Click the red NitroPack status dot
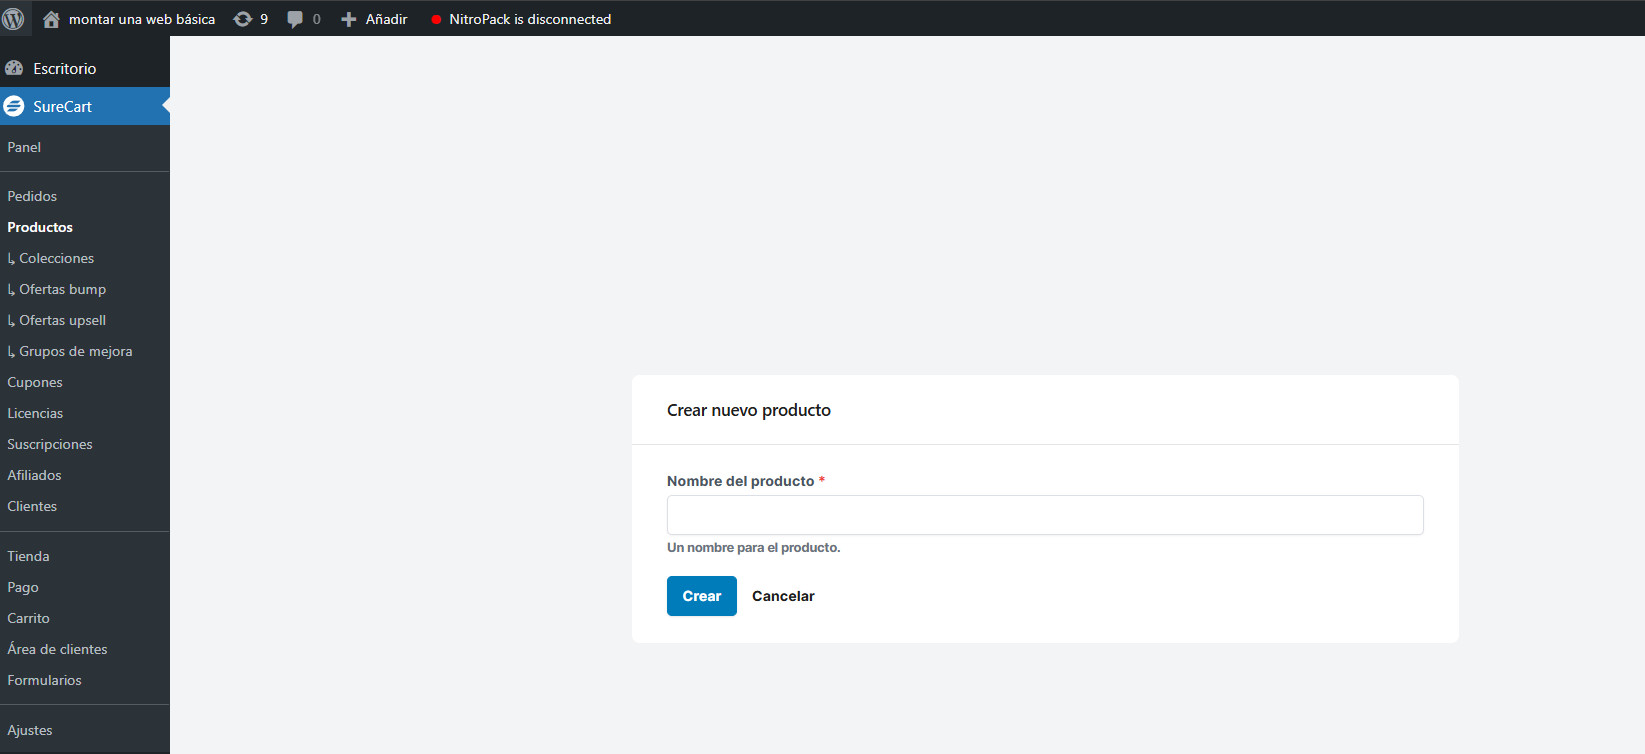Viewport: 1645px width, 754px height. pos(436,19)
